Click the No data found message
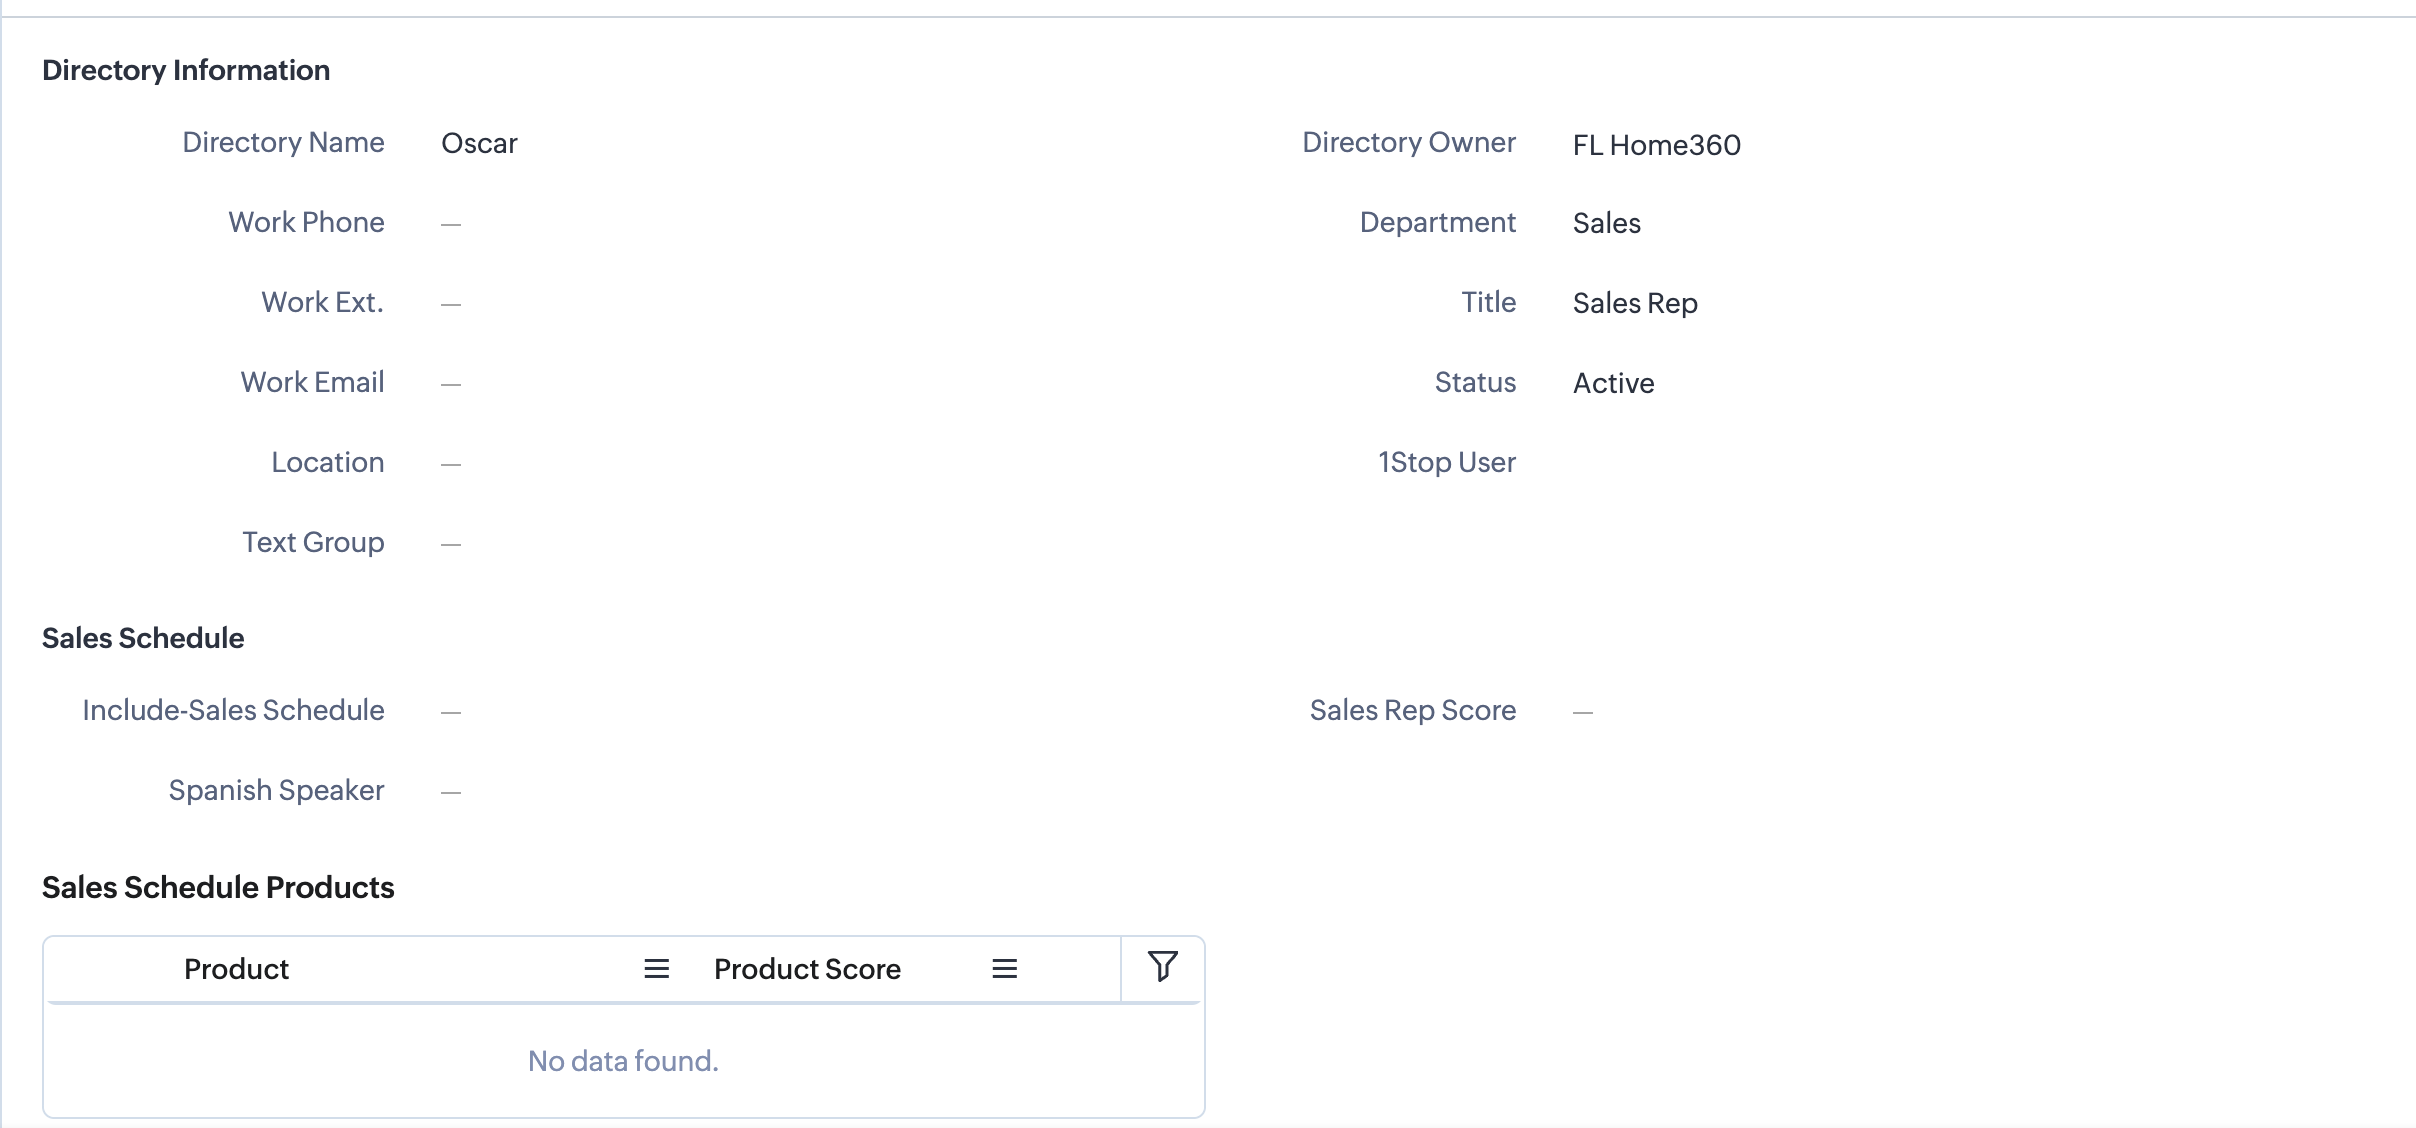 pyautogui.click(x=623, y=1061)
